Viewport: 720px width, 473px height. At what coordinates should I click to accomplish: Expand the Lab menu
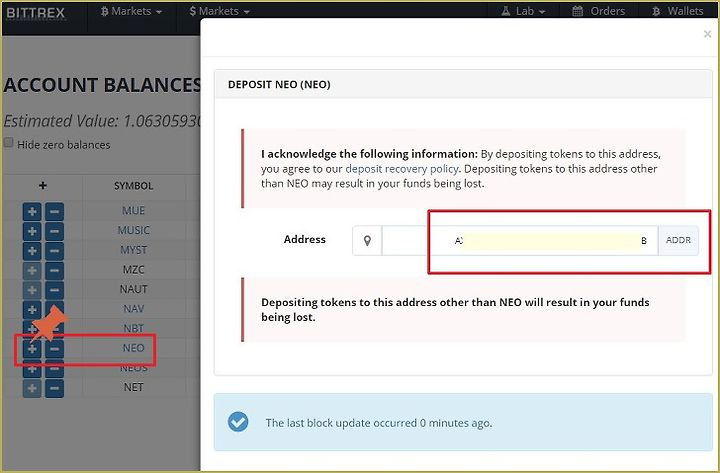pos(523,11)
